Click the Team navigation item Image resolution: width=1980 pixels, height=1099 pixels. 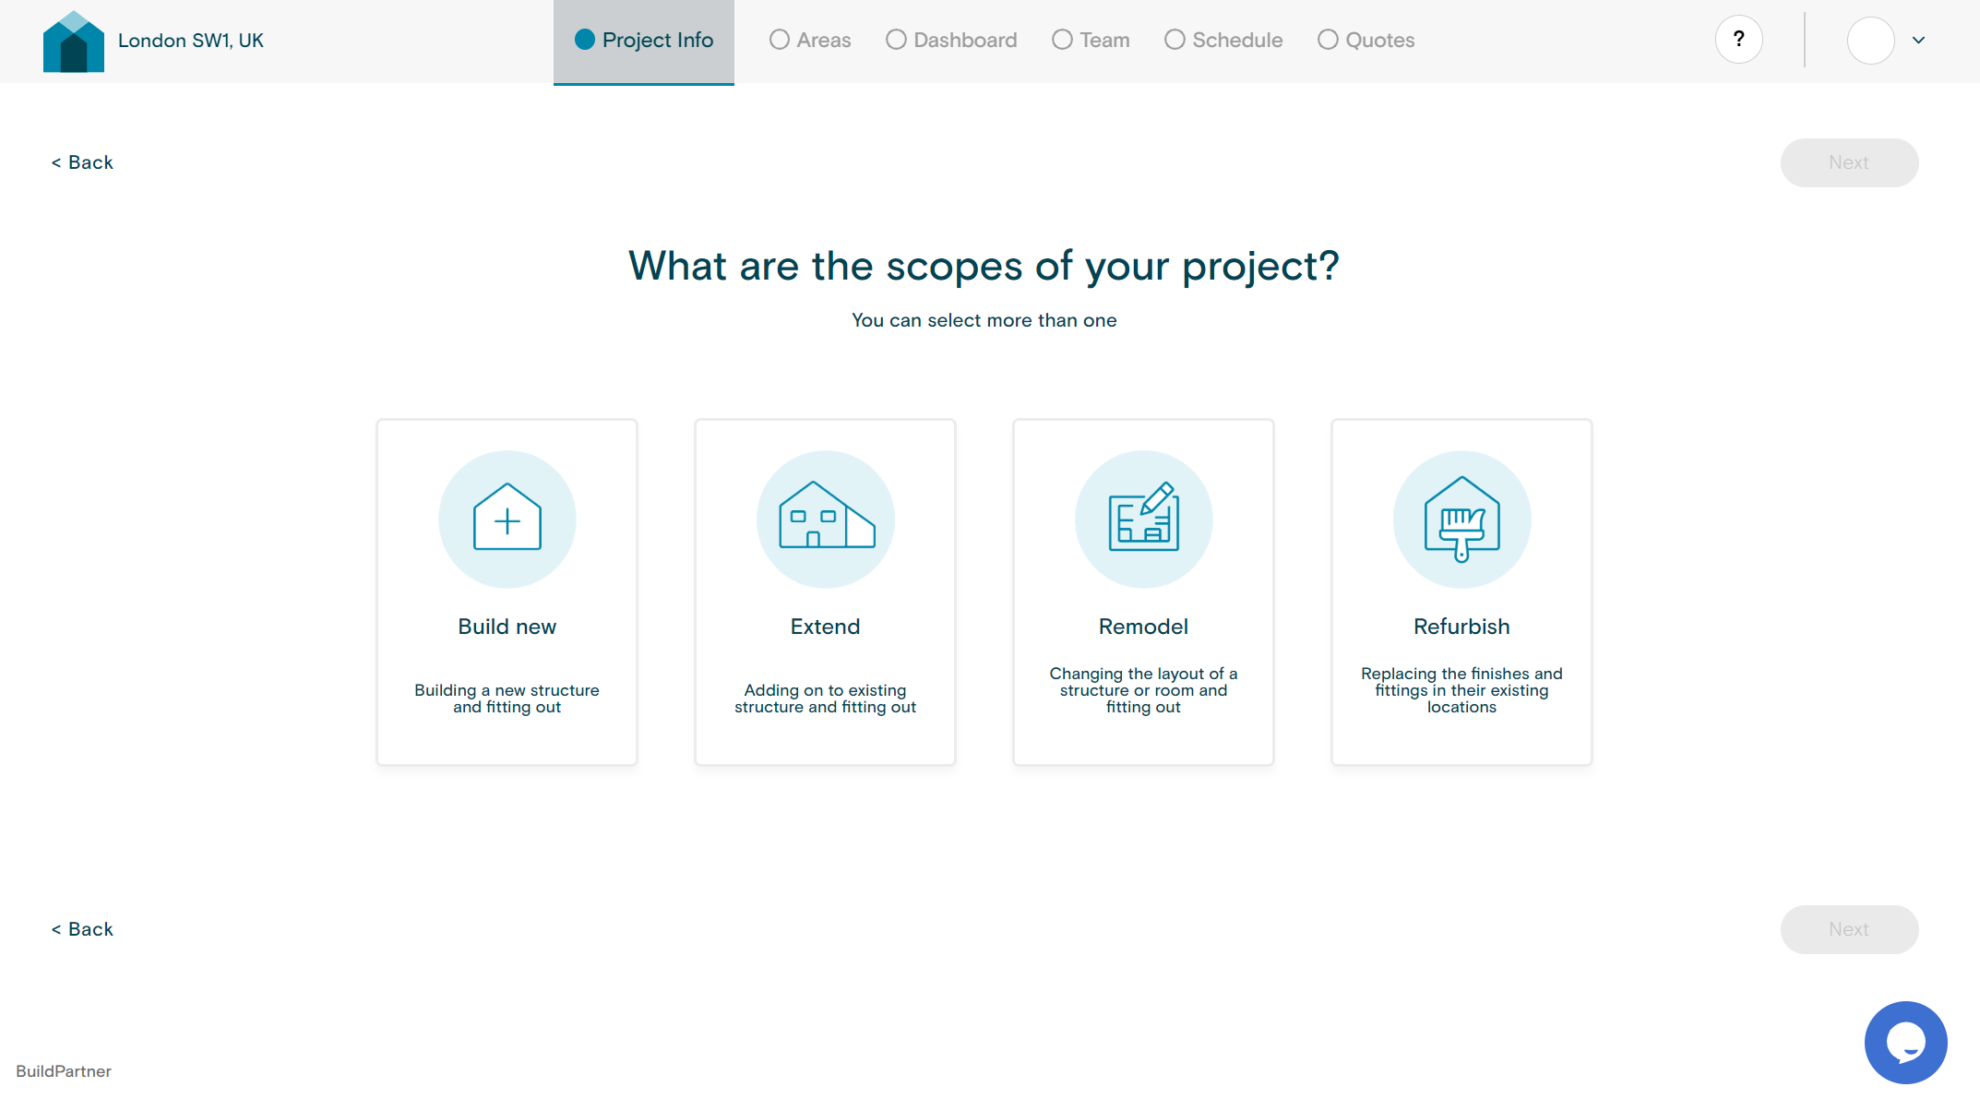click(1104, 39)
